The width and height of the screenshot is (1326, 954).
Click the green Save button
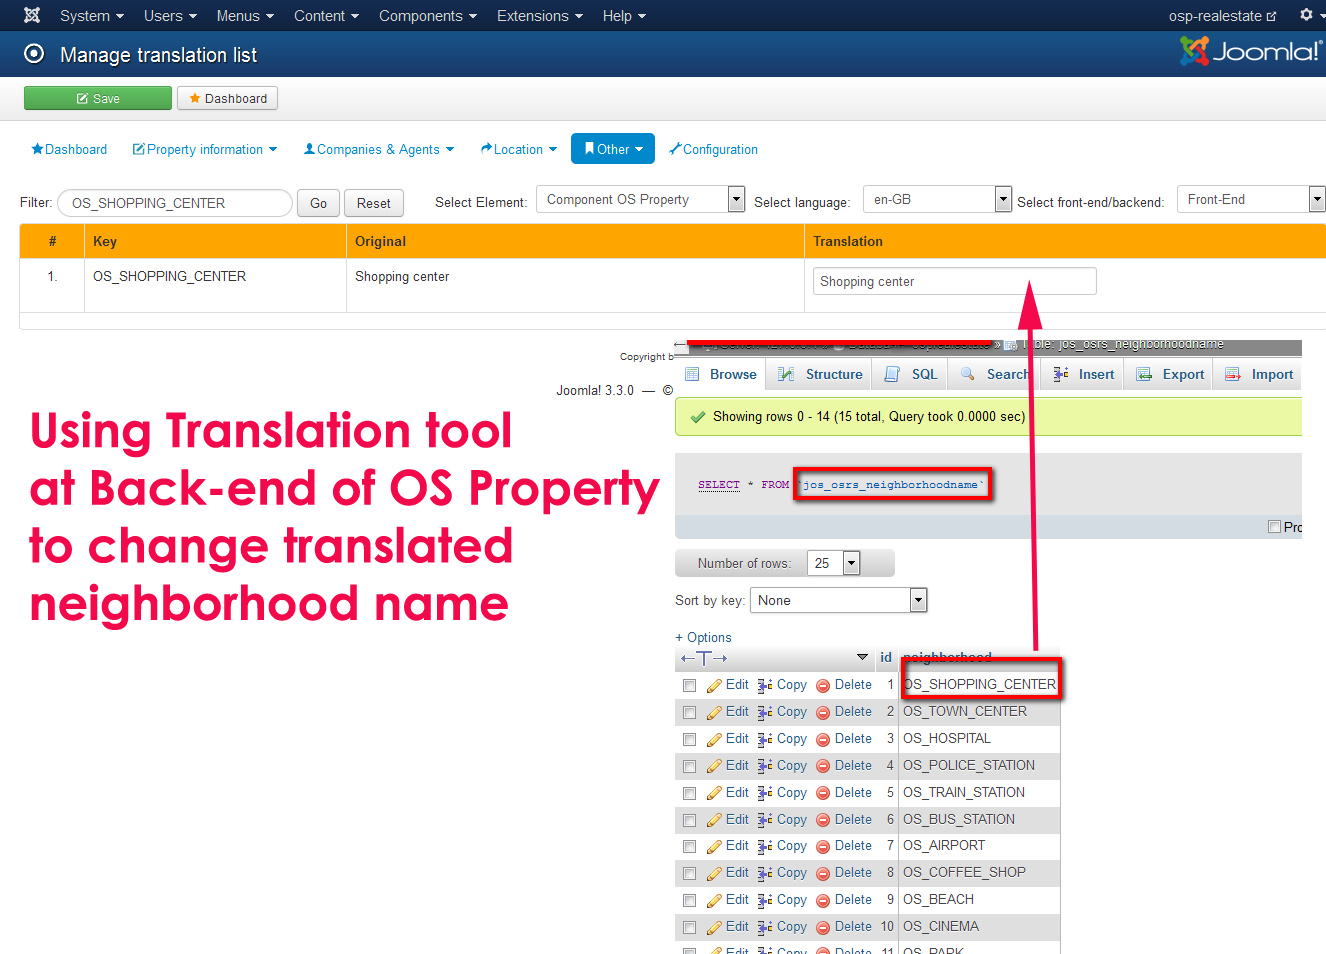tap(98, 98)
